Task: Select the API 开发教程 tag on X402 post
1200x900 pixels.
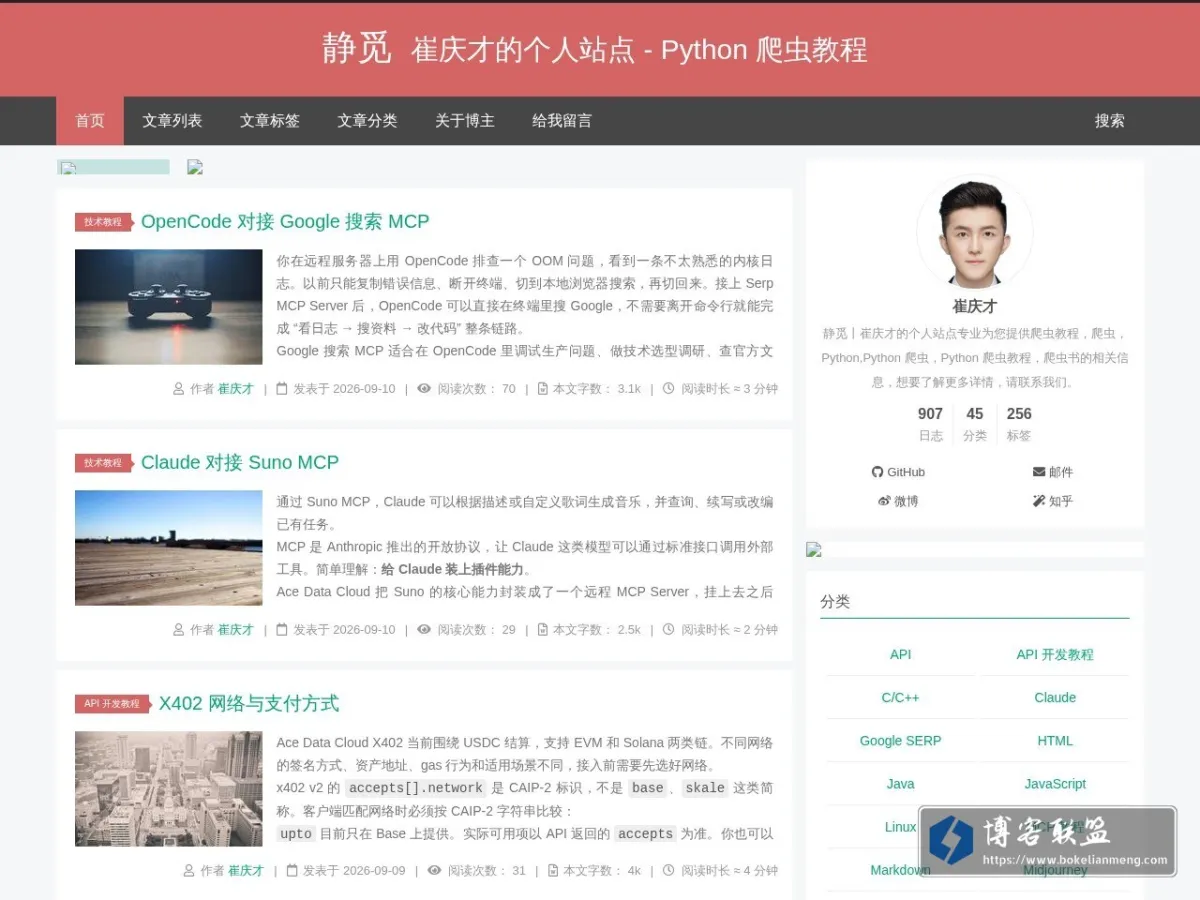Action: [x=112, y=704]
